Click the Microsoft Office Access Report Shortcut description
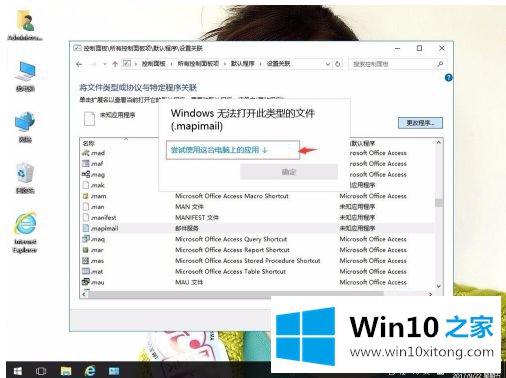 click(232, 250)
